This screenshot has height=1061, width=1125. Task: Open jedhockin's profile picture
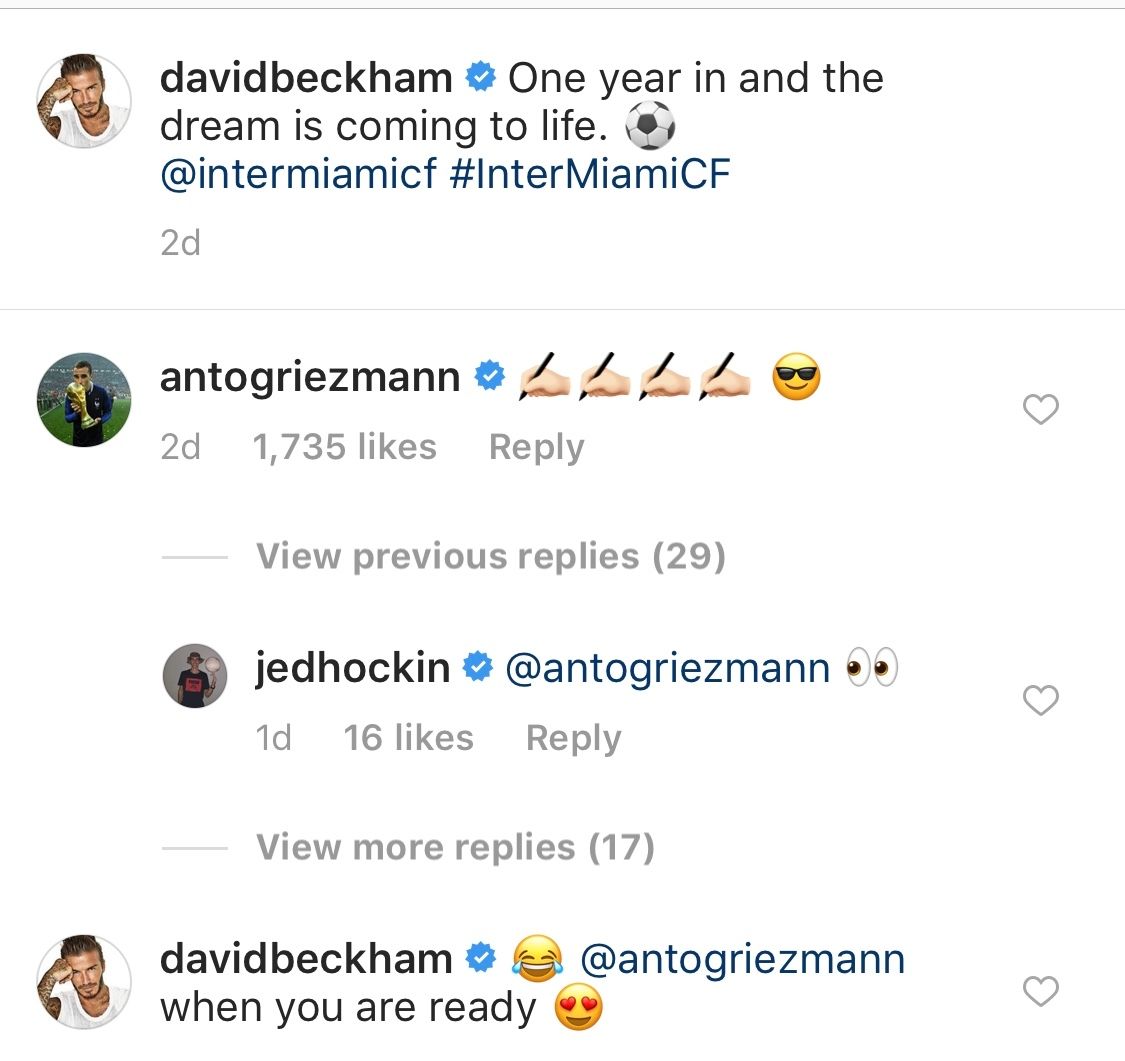(x=195, y=675)
